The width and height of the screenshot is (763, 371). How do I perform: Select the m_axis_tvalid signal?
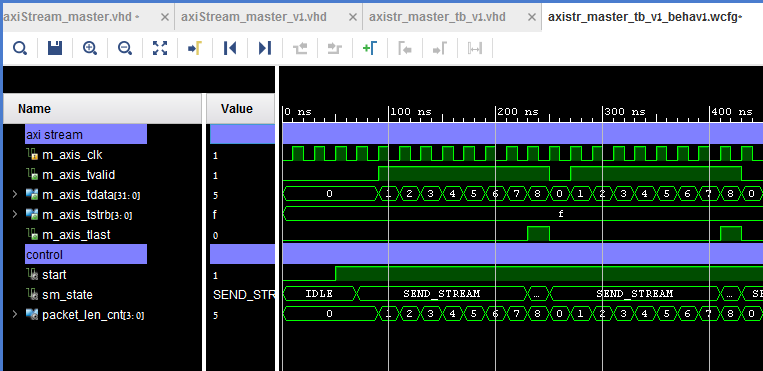(x=79, y=175)
